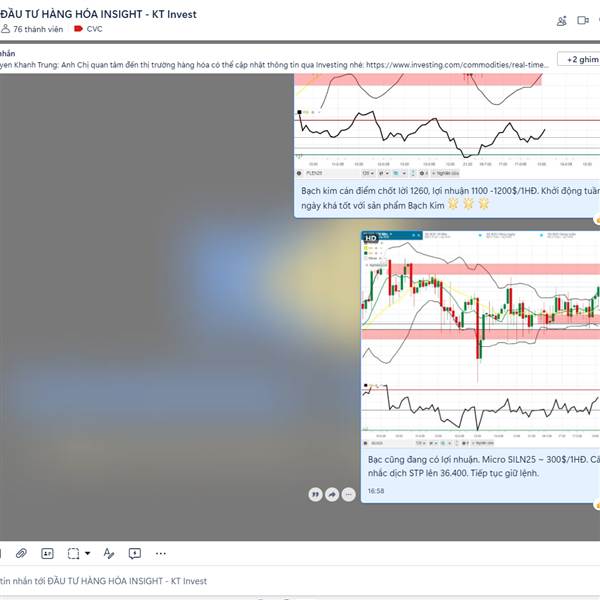Expand the screenshot options dropdown arrow
Image resolution: width=600 pixels, height=600 pixels.
pyautogui.click(x=87, y=553)
